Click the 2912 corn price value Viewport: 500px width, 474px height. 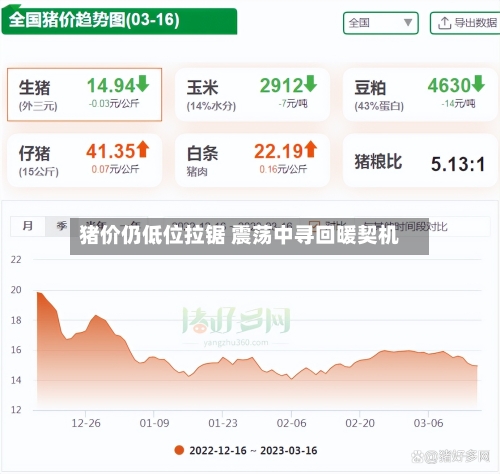click(x=281, y=85)
